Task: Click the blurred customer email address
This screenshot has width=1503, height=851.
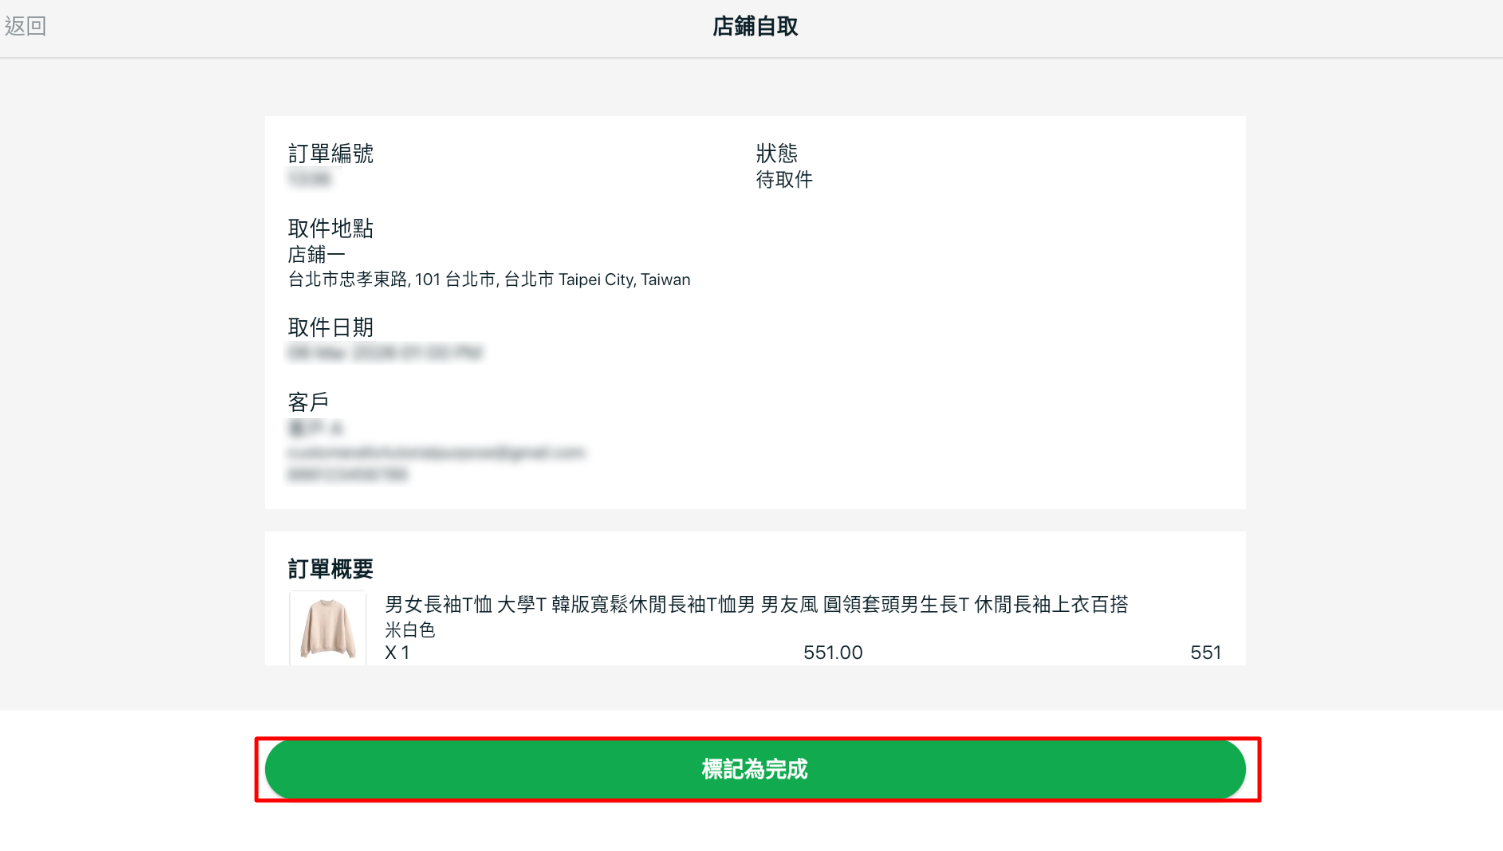Action: pyautogui.click(x=436, y=453)
